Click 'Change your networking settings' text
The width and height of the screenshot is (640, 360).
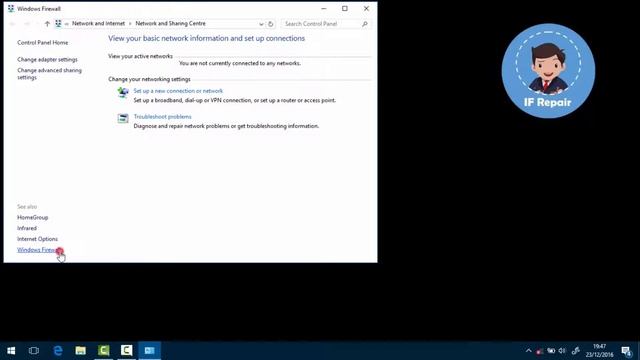pyautogui.click(x=149, y=79)
